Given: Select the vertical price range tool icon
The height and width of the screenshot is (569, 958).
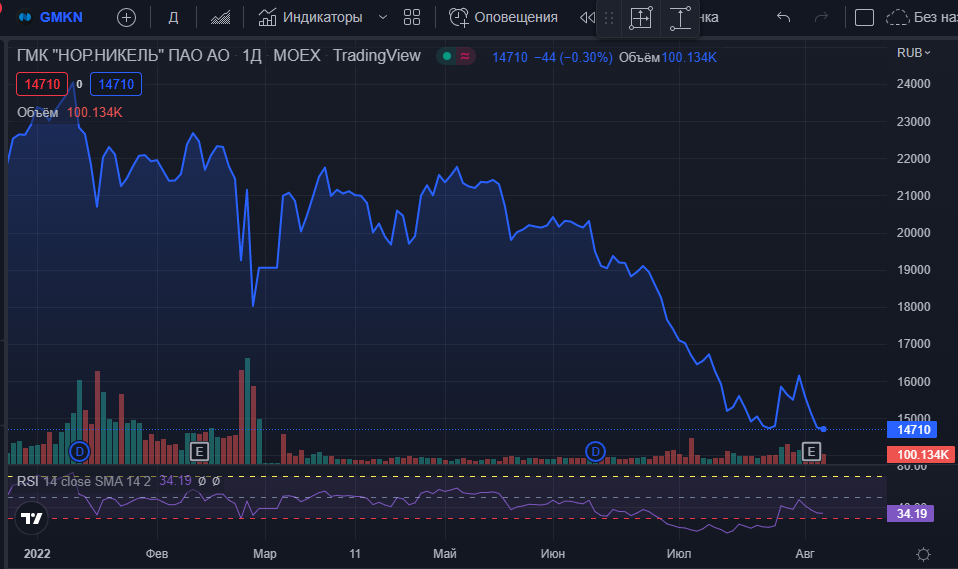Looking at the screenshot, I should coord(680,18).
